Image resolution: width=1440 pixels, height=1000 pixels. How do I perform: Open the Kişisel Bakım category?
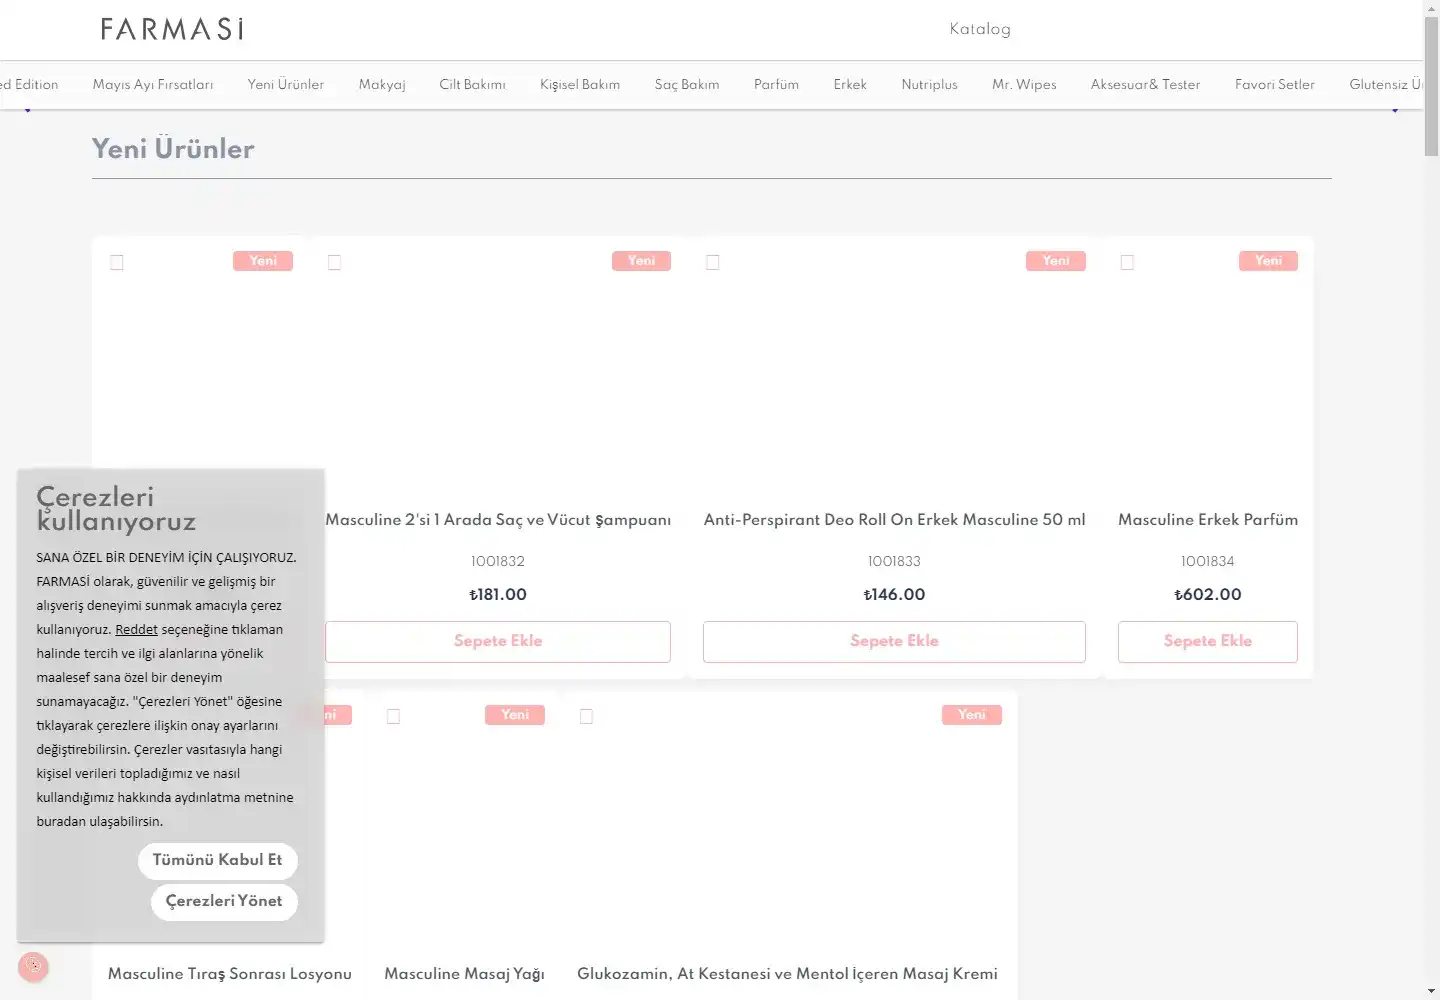580,84
